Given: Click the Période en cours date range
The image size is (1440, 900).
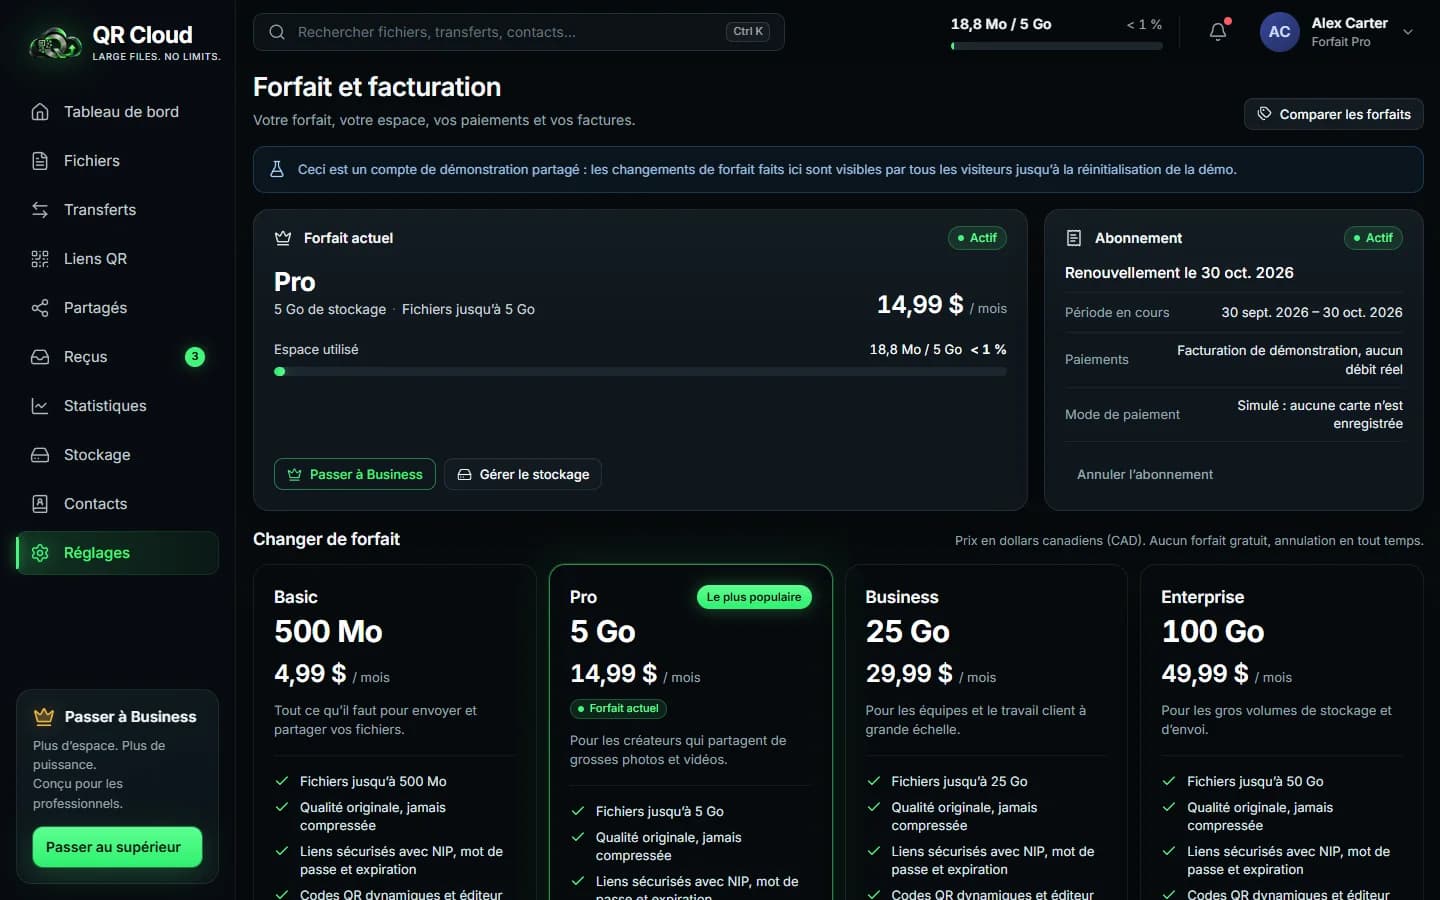Looking at the screenshot, I should coord(1312,312).
